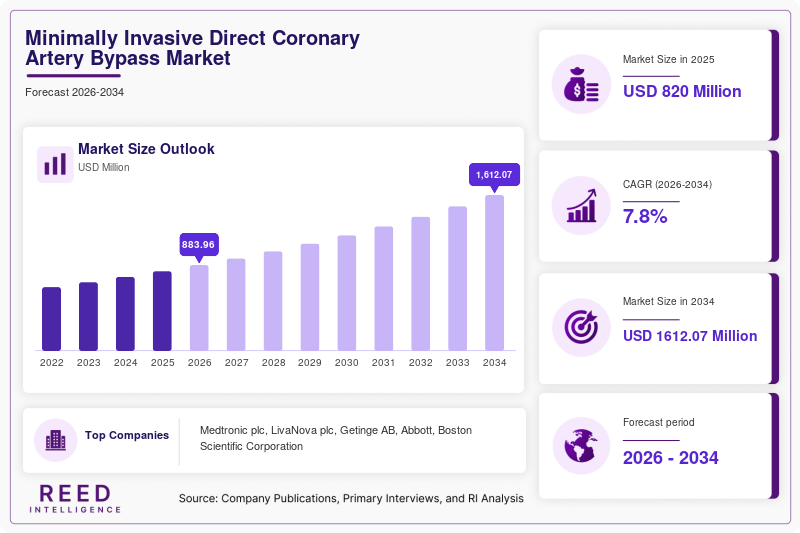Image resolution: width=800 pixels, height=533 pixels.
Task: Click the 'USD Million' unit label
Action: tap(104, 167)
